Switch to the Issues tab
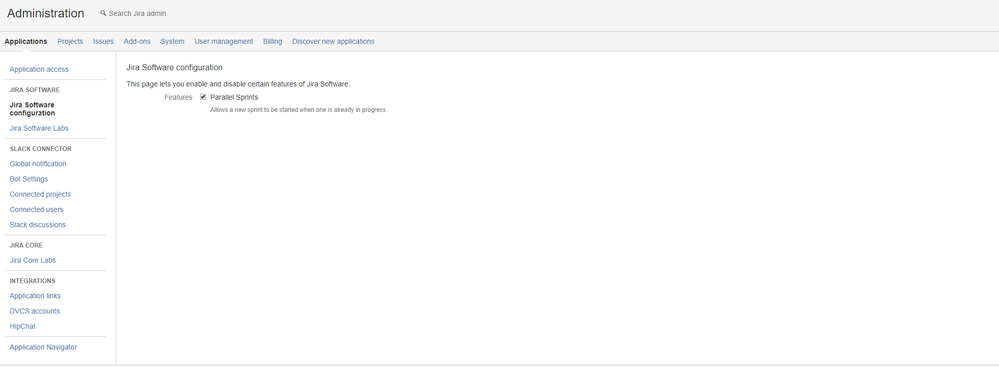 pyautogui.click(x=103, y=41)
